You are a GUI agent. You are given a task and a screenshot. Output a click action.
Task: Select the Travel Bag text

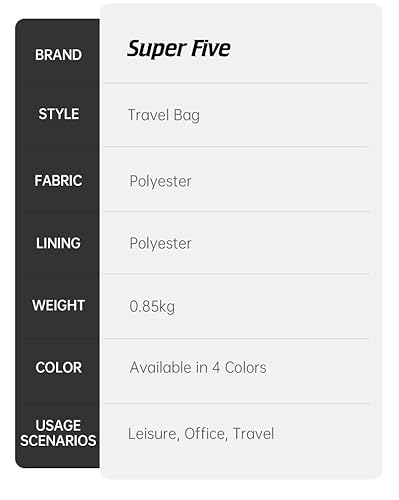pyautogui.click(x=164, y=115)
